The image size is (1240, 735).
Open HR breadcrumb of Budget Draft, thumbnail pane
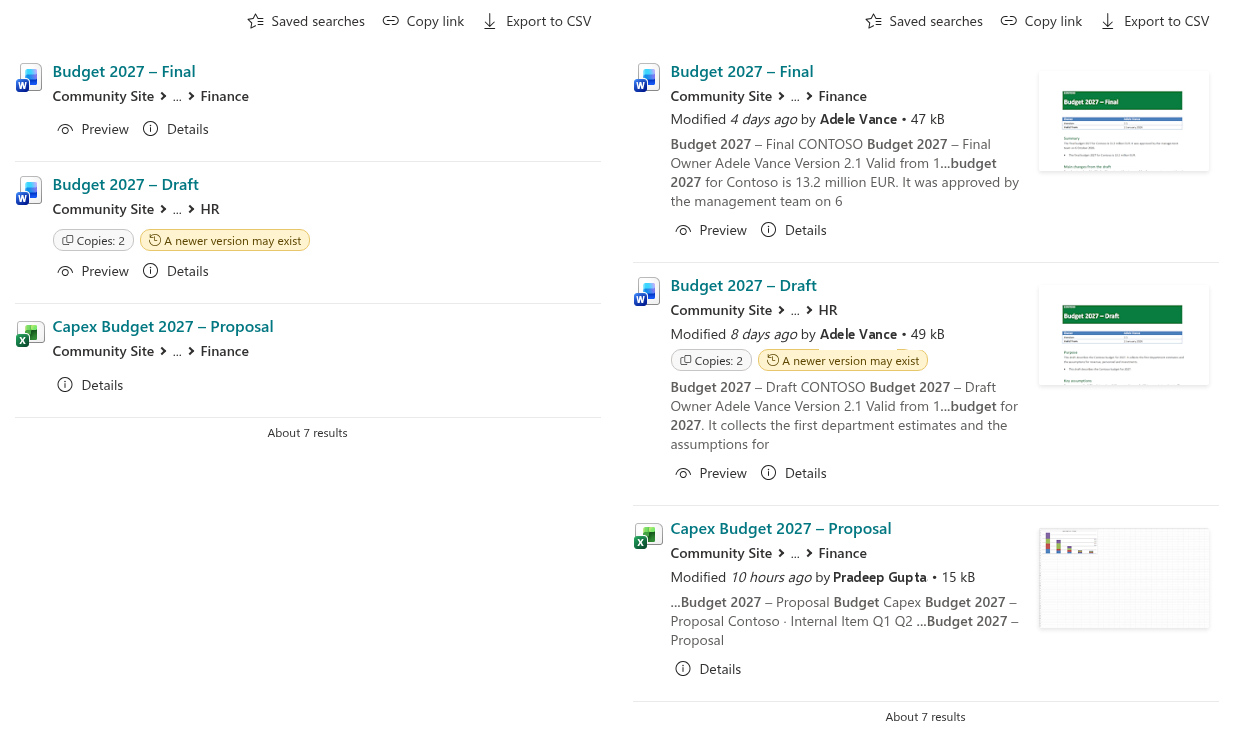coord(828,310)
